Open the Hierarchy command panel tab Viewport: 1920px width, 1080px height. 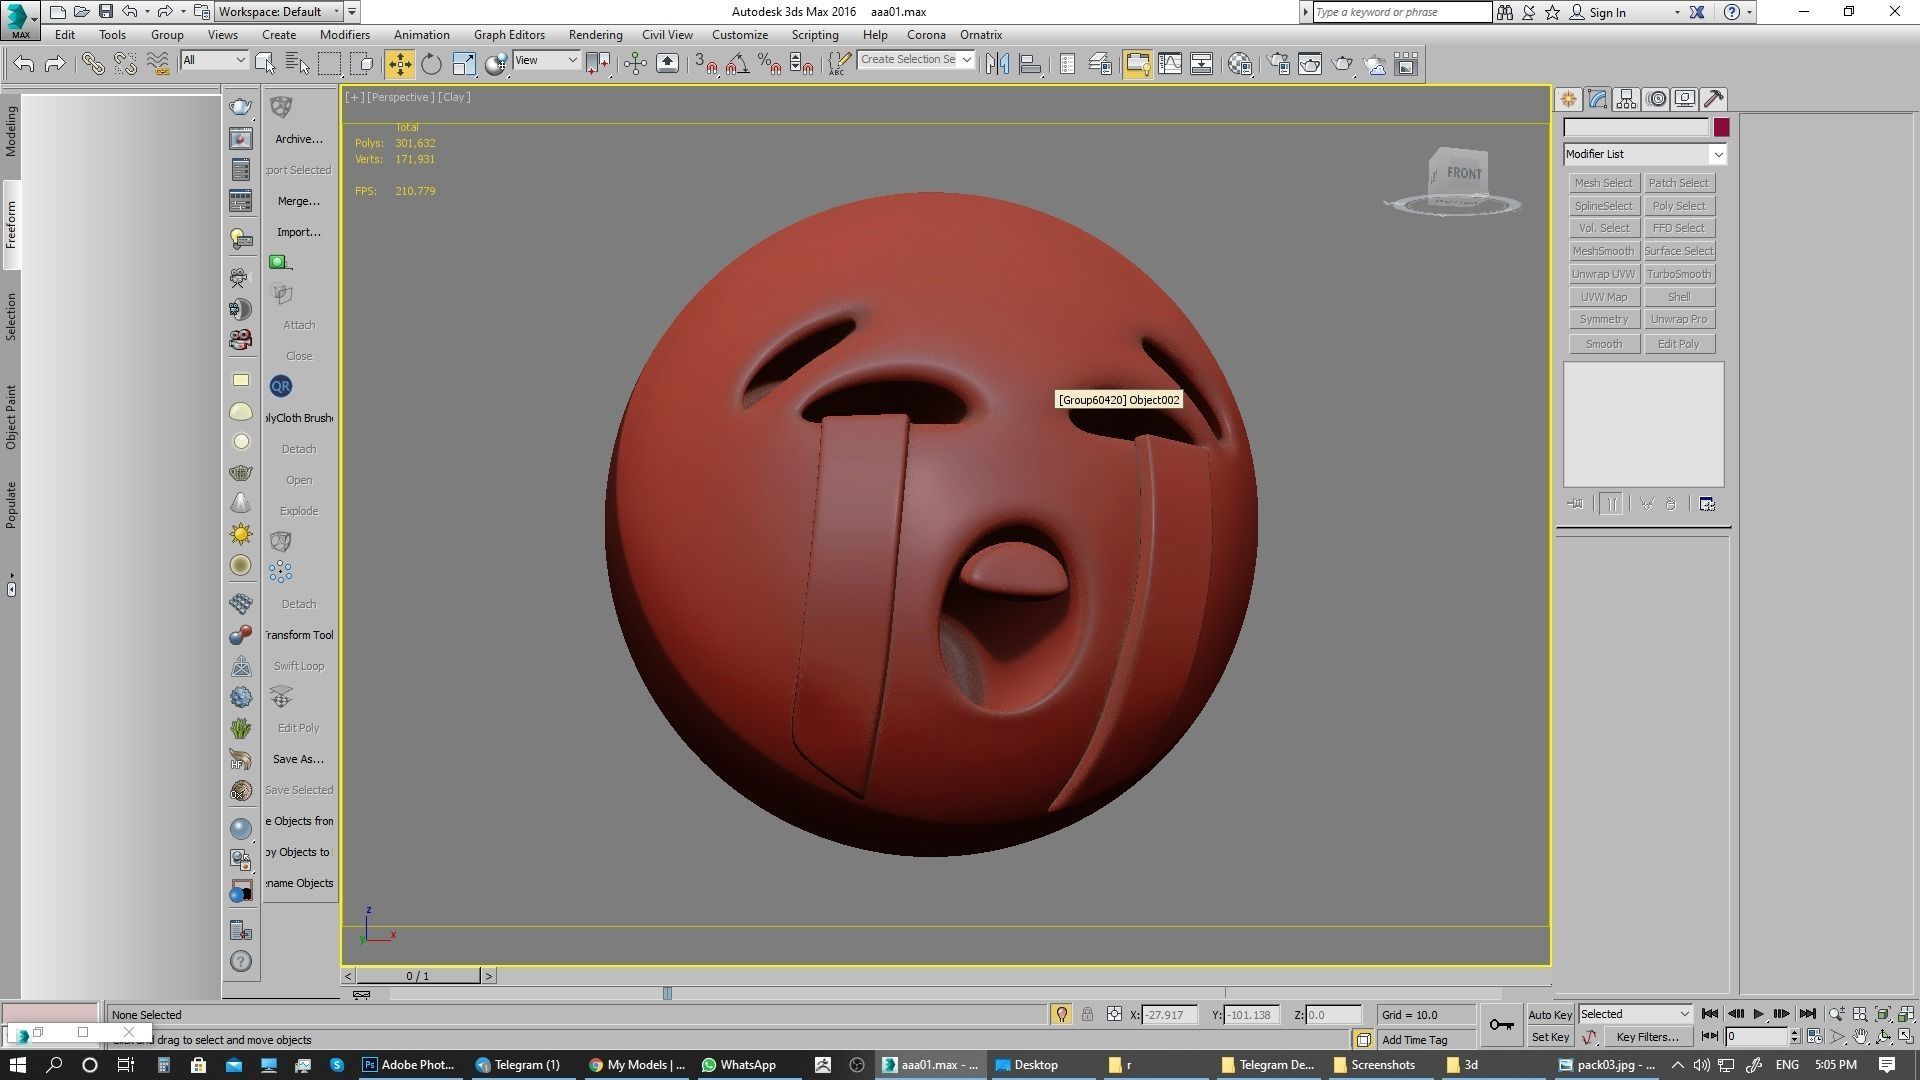click(1626, 99)
